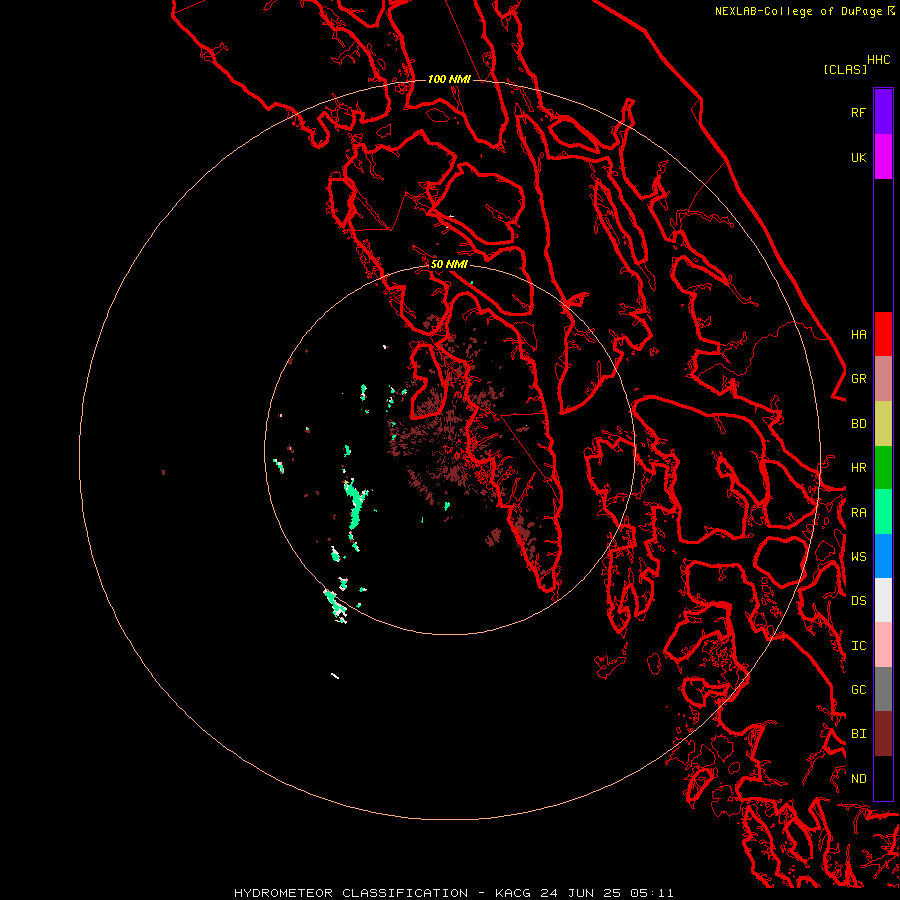Screen dimensions: 900x900
Task: Click the HR legend label
Action: [858, 468]
